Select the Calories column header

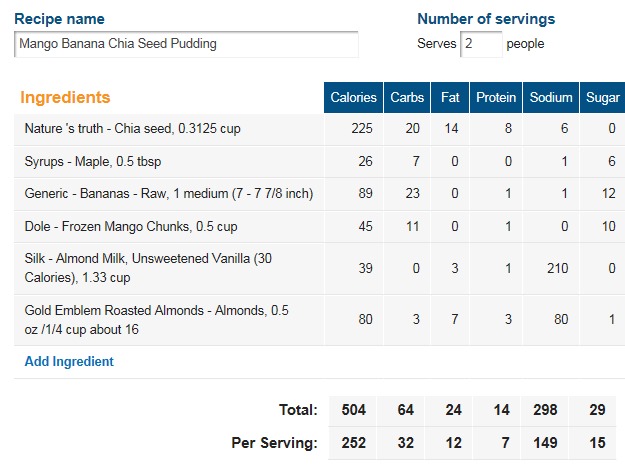353,97
